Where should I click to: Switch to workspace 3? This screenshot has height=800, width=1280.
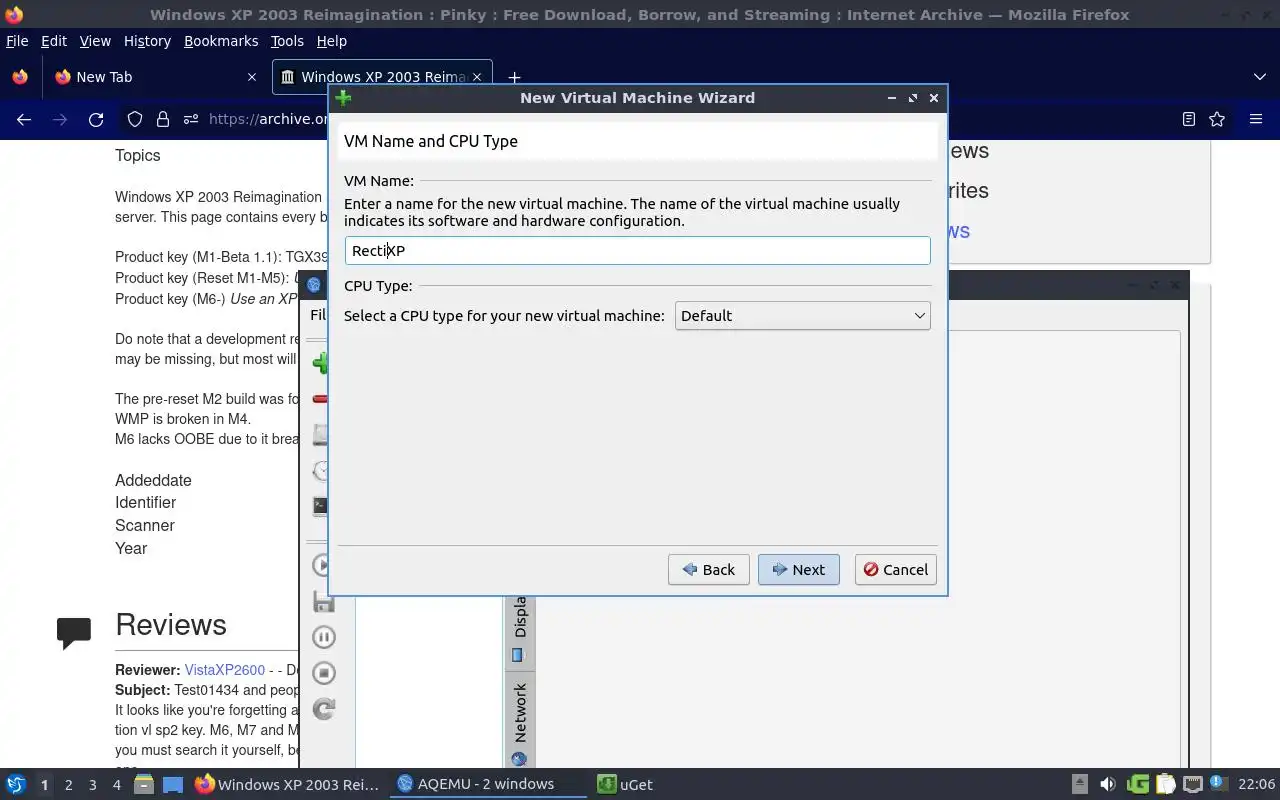pyautogui.click(x=93, y=785)
